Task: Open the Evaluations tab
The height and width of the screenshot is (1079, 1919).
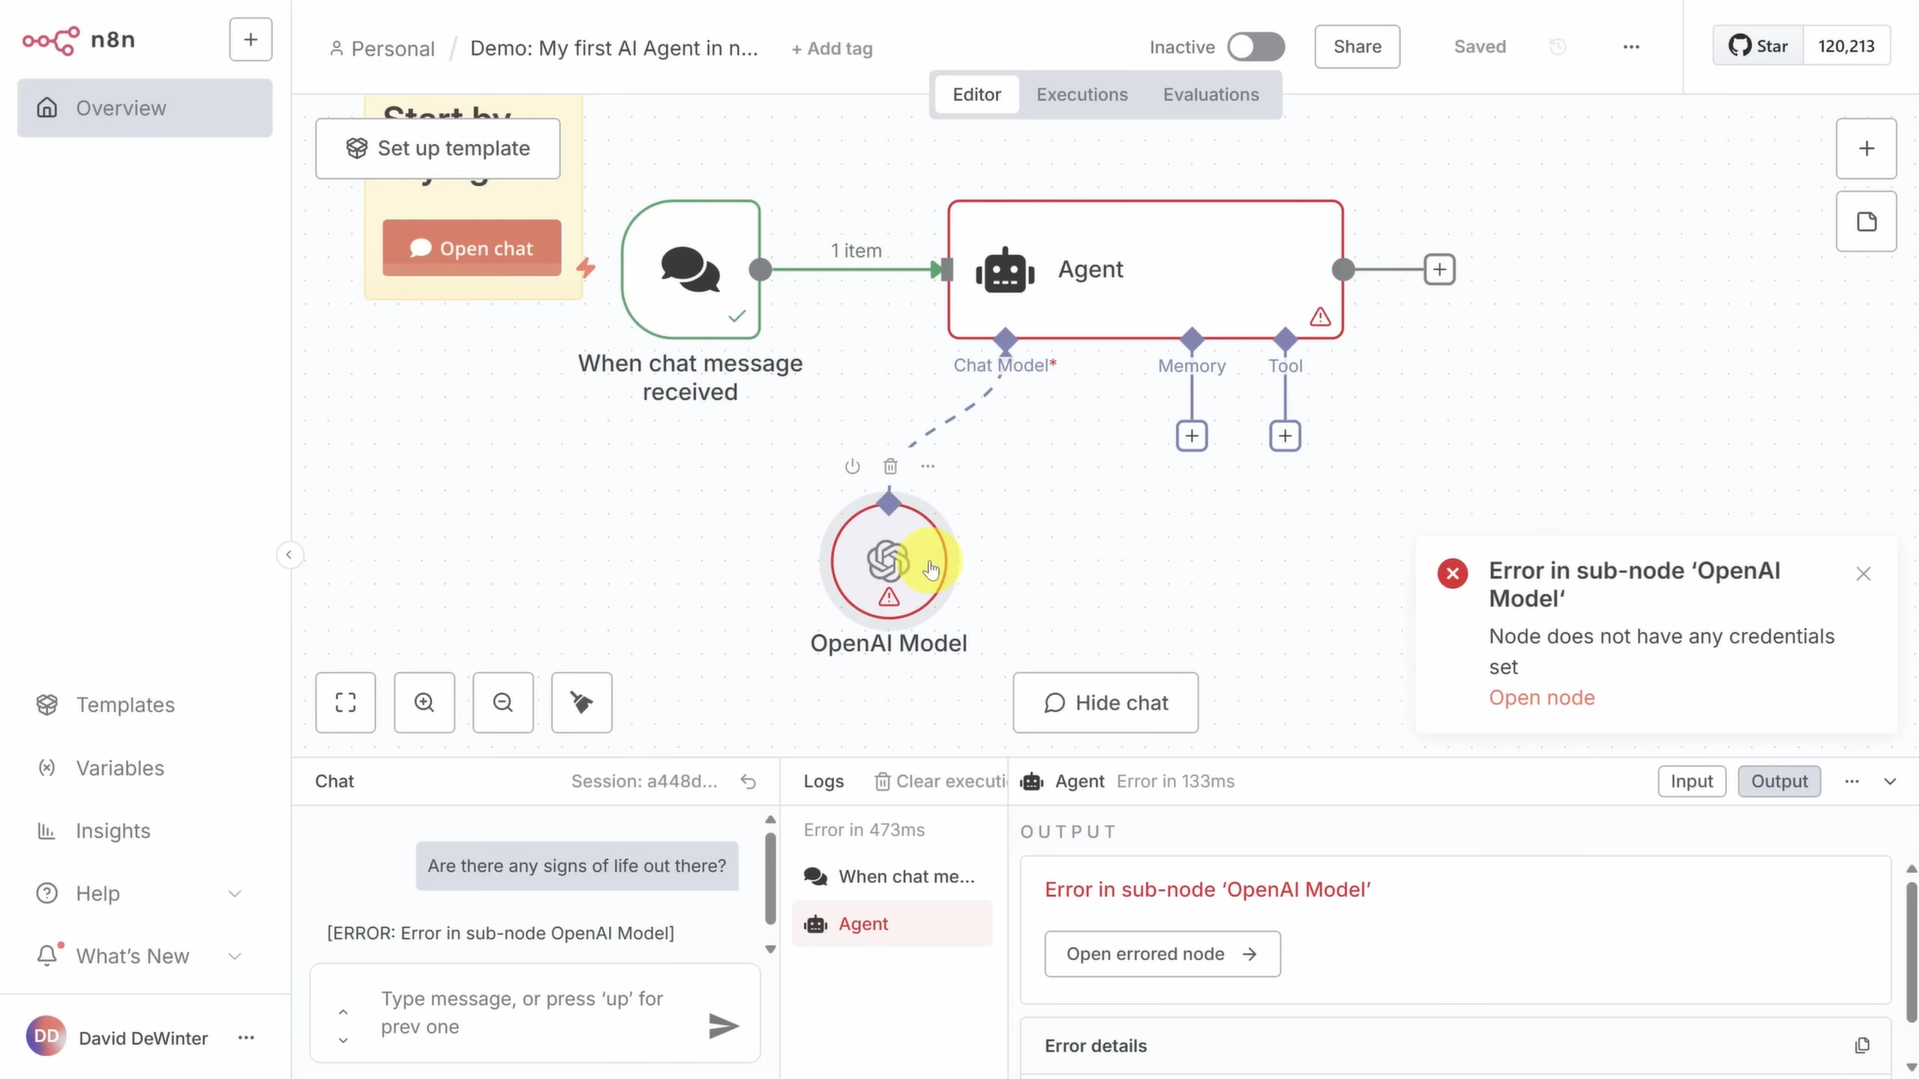Action: [x=1210, y=94]
